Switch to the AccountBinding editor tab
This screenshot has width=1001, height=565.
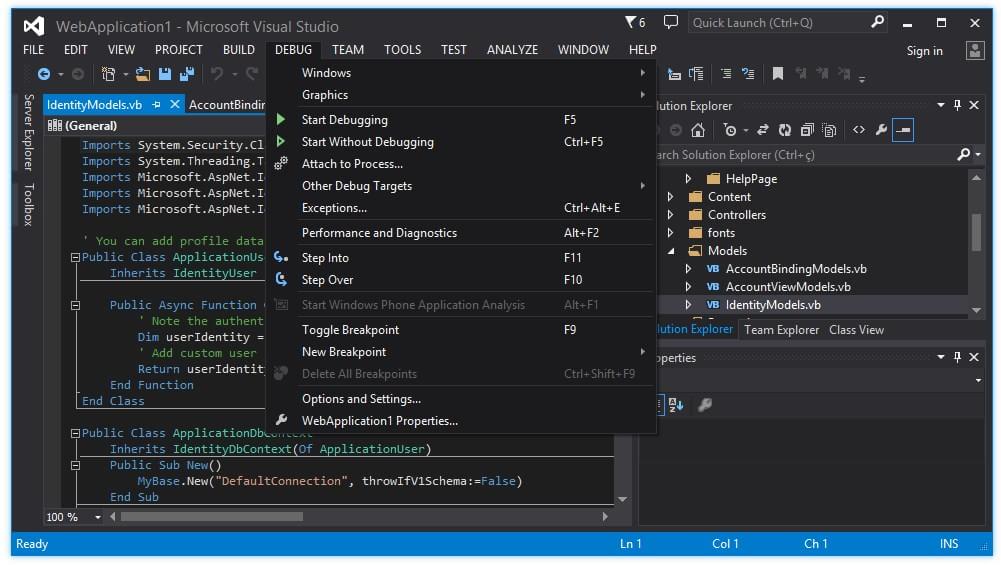tap(227, 105)
